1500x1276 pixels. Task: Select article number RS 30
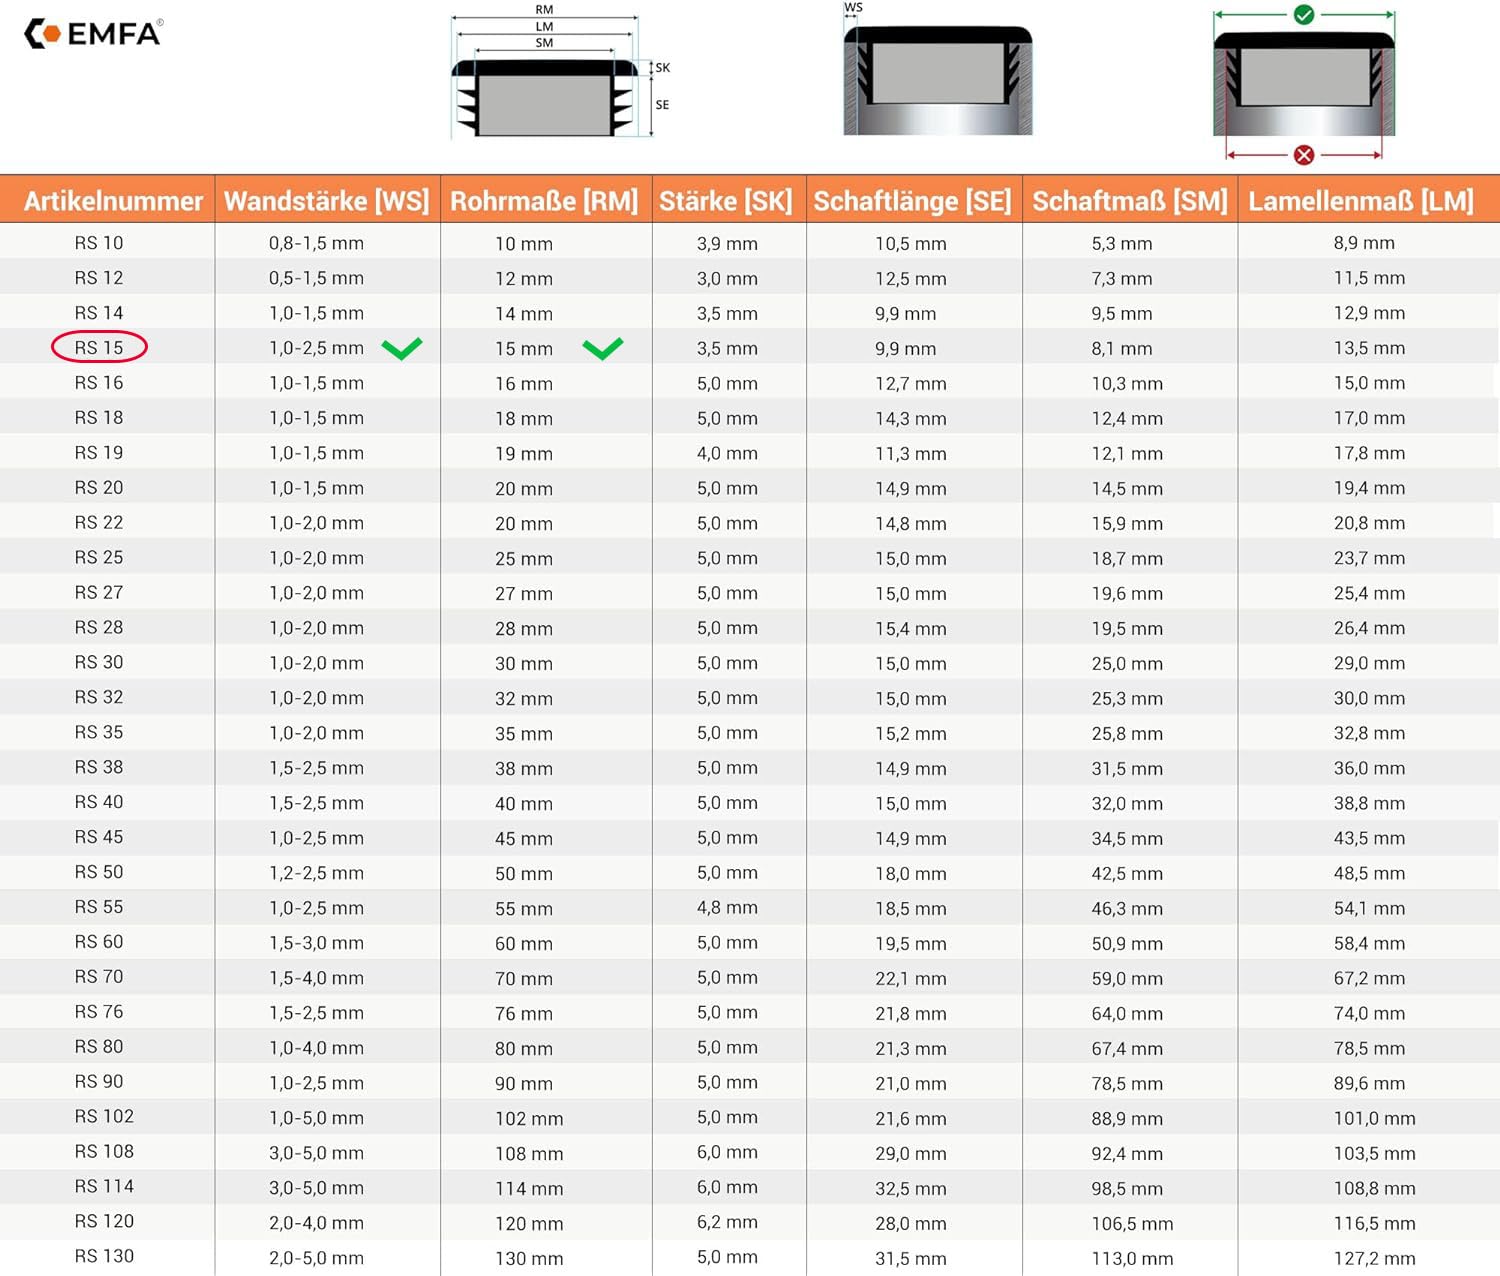pyautogui.click(x=99, y=663)
